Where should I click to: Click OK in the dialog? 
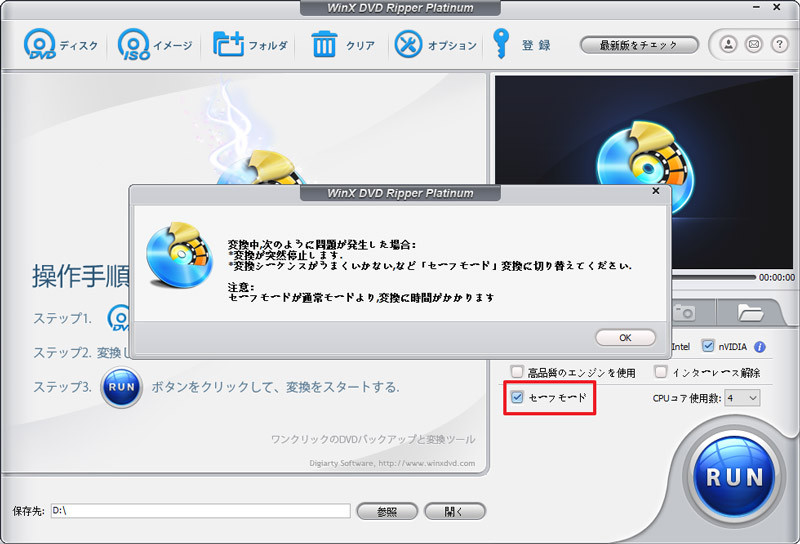[x=625, y=337]
